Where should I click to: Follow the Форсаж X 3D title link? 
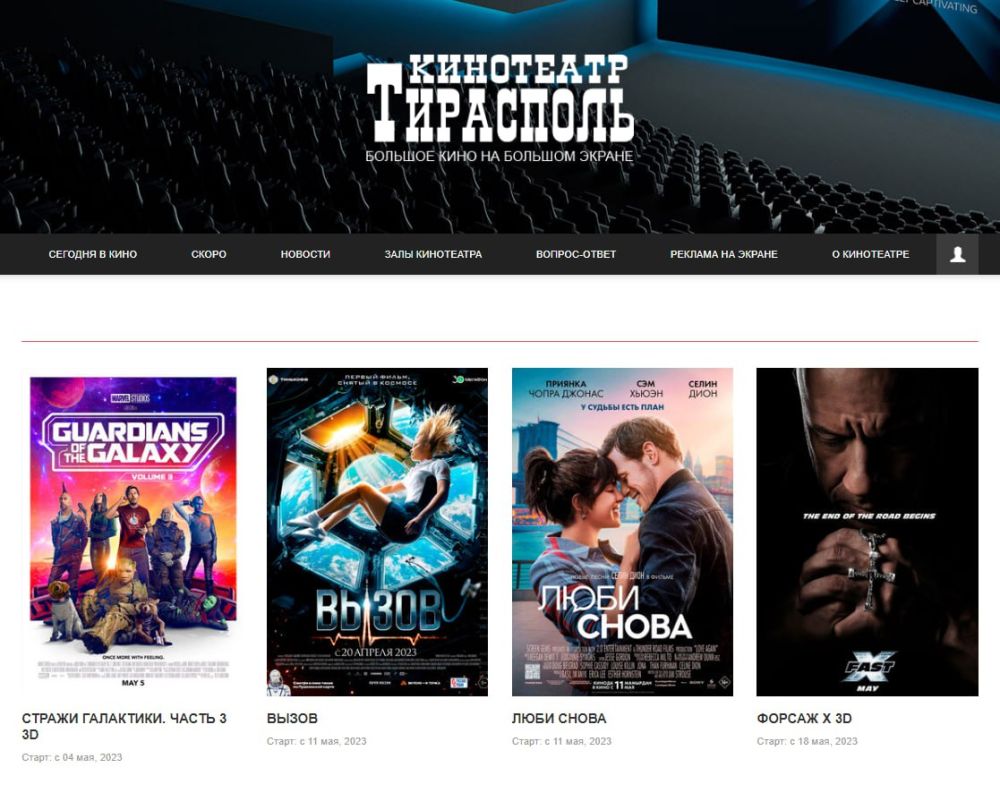point(804,718)
